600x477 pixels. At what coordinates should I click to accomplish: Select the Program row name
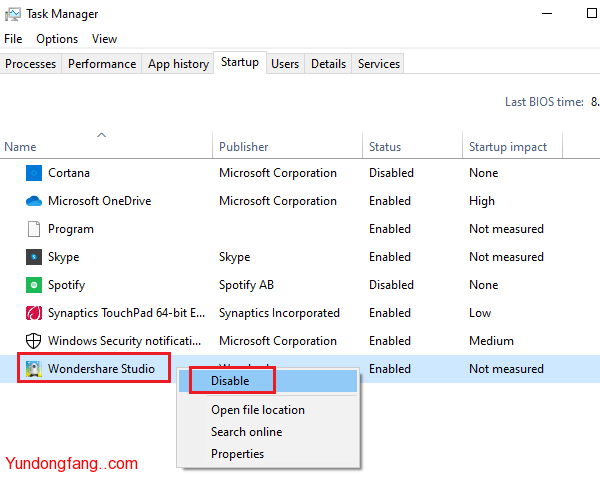pos(71,229)
